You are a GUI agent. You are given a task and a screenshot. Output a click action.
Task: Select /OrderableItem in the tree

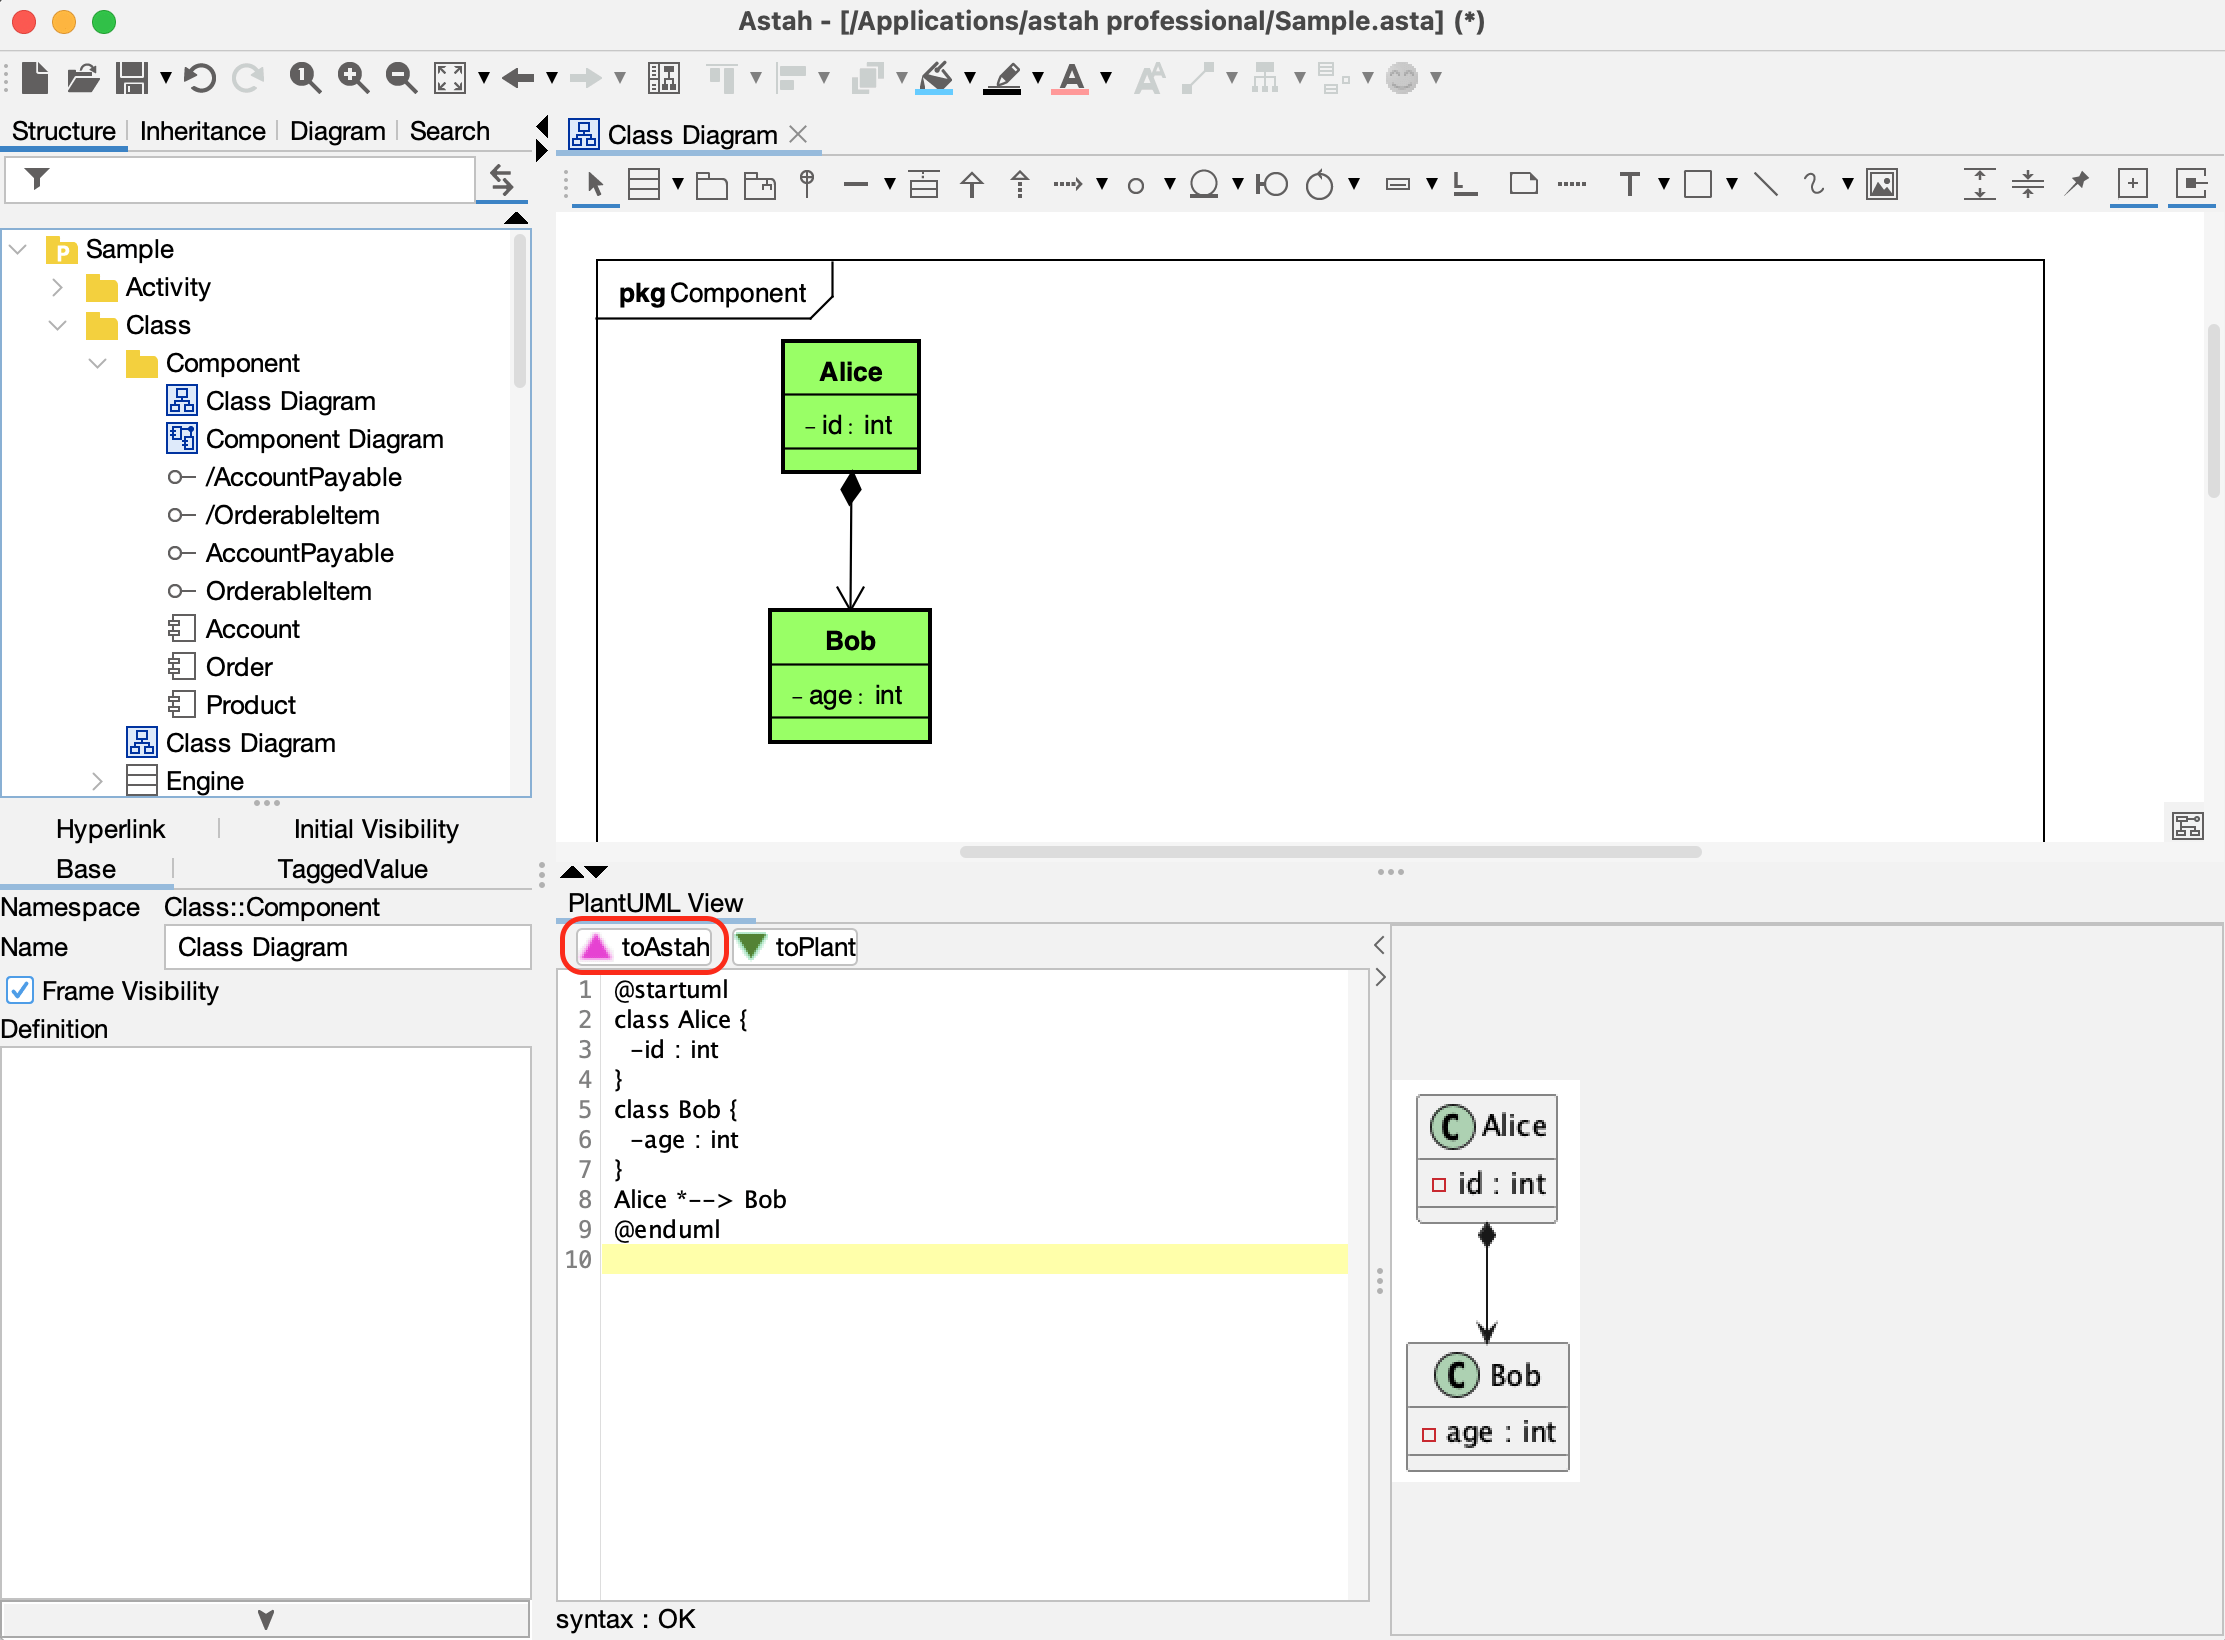292,515
